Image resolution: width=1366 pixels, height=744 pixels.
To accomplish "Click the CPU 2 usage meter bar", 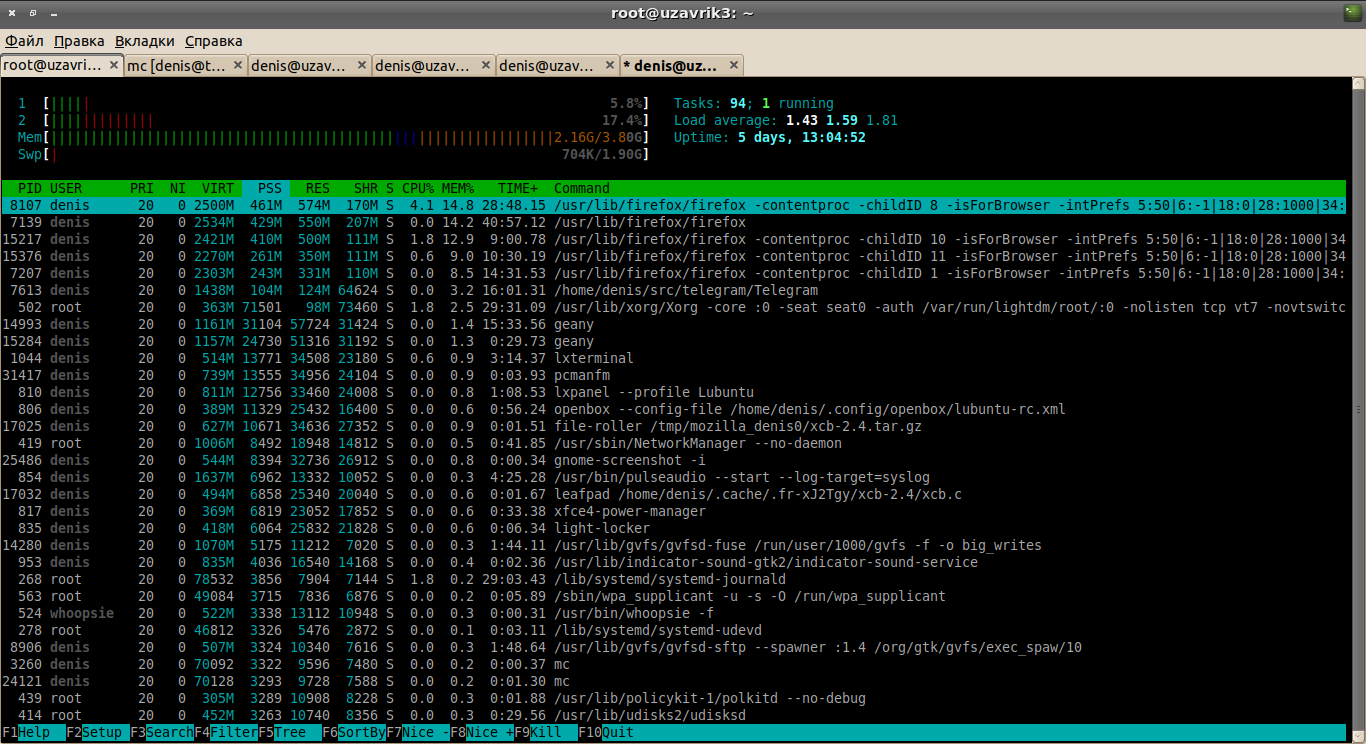I will coord(346,120).
